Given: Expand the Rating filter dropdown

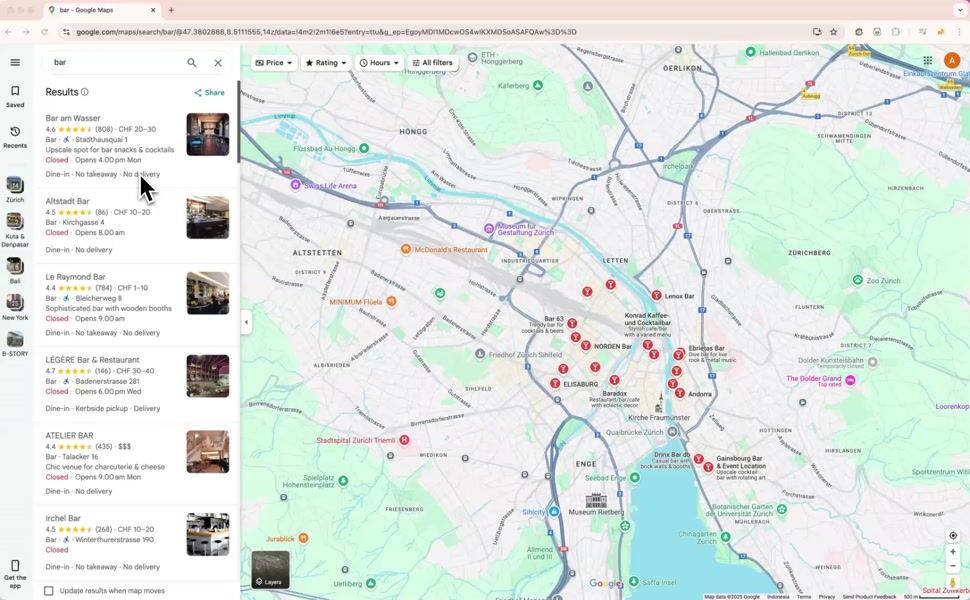Looking at the screenshot, I should (326, 63).
